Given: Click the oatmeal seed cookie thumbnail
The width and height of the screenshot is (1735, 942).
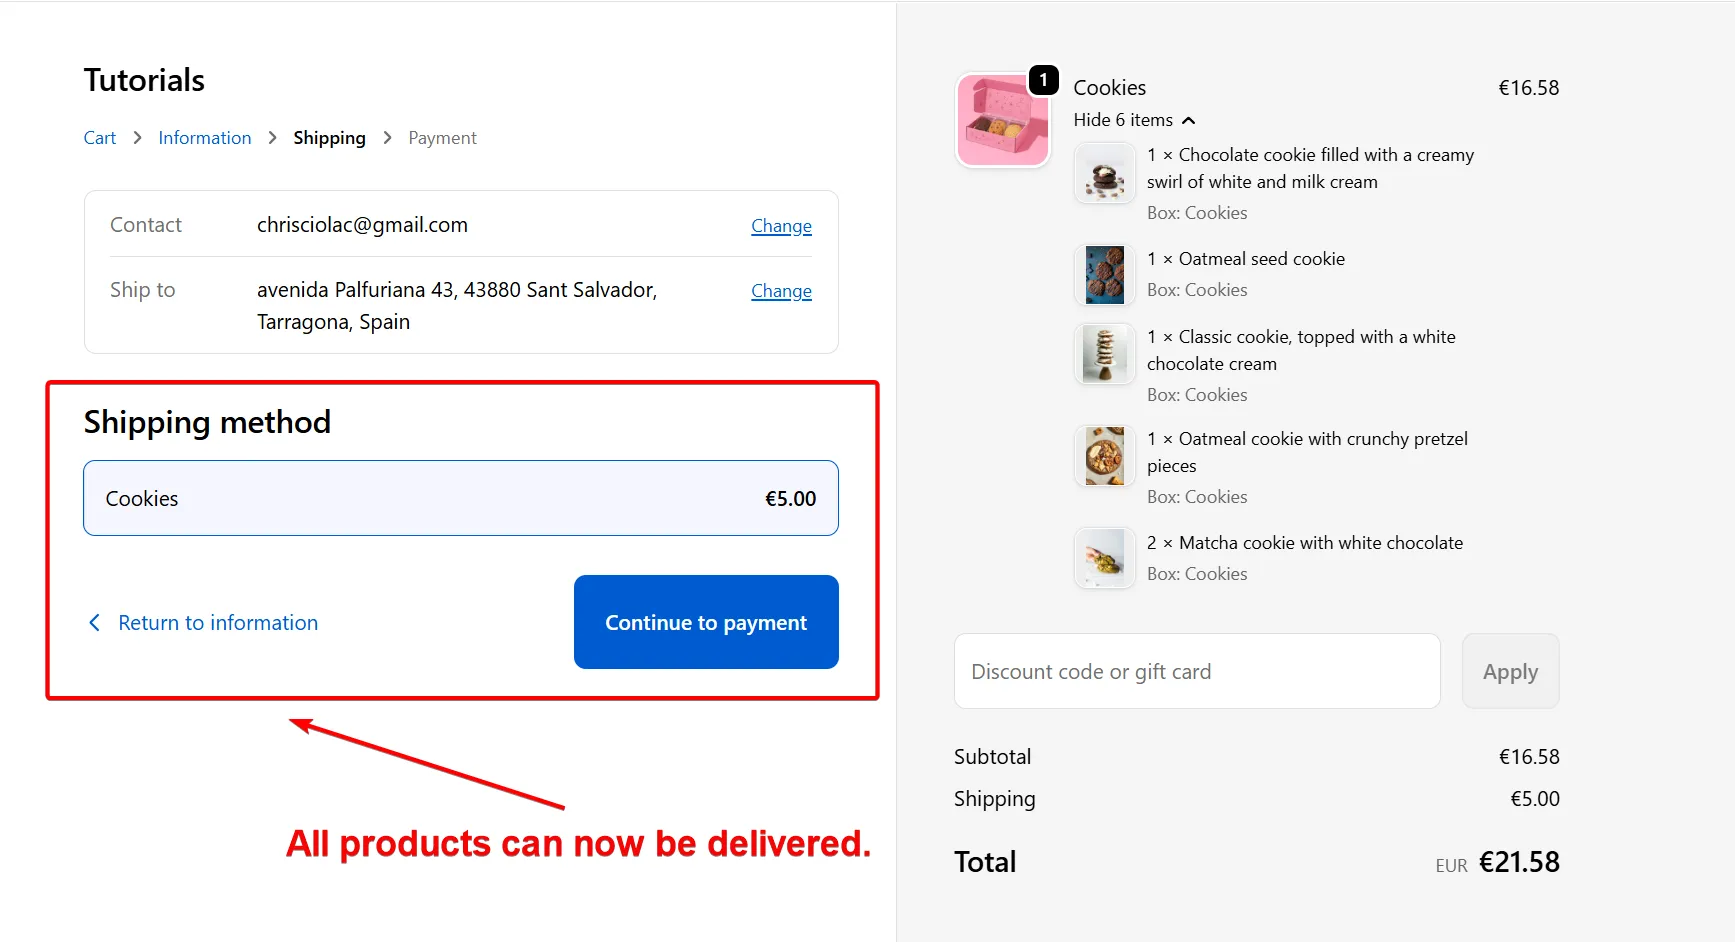Looking at the screenshot, I should click(1103, 275).
